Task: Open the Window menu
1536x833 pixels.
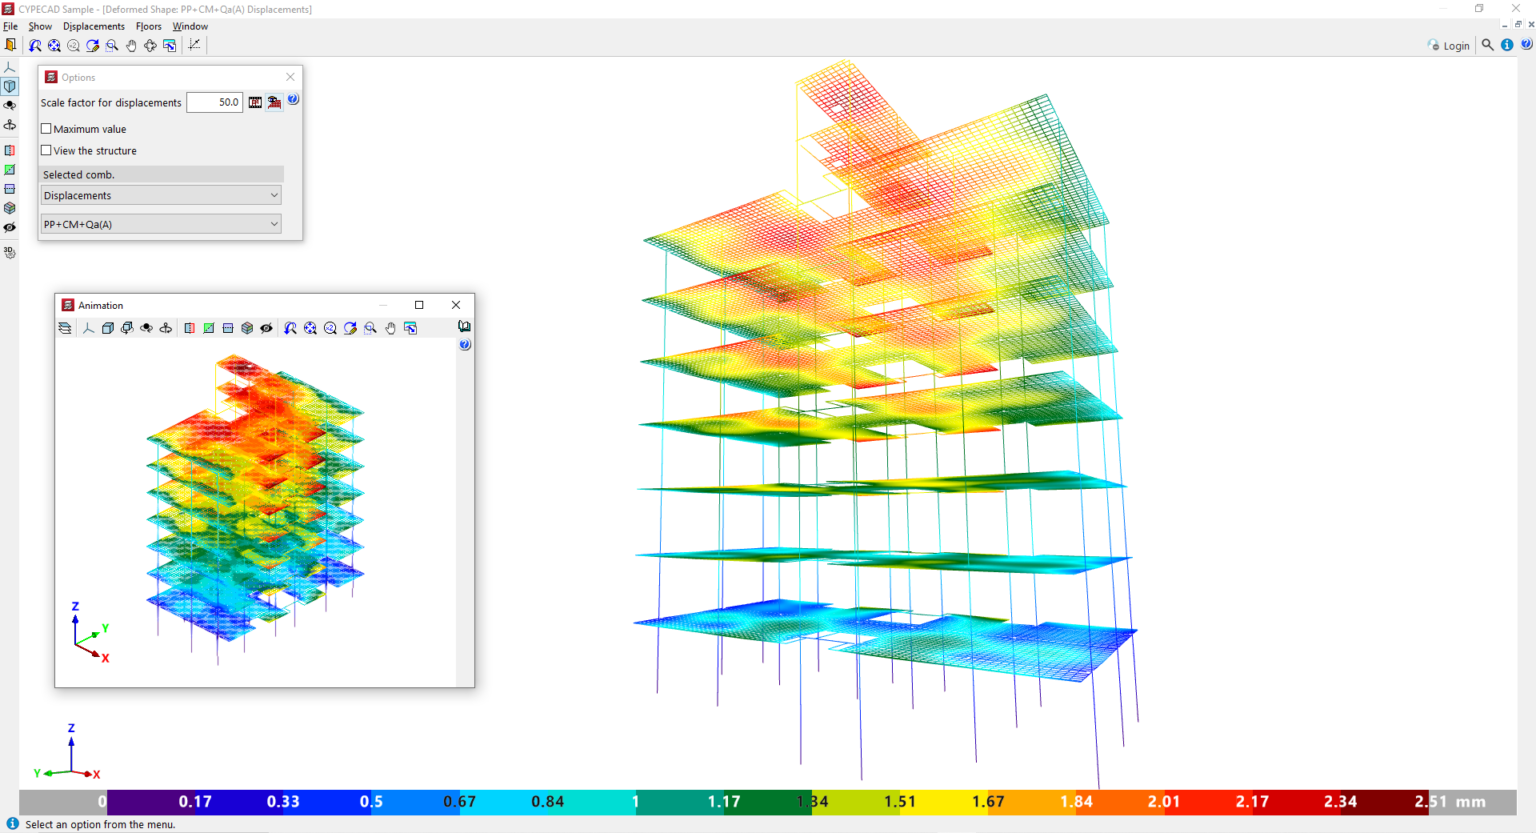Action: pos(190,26)
